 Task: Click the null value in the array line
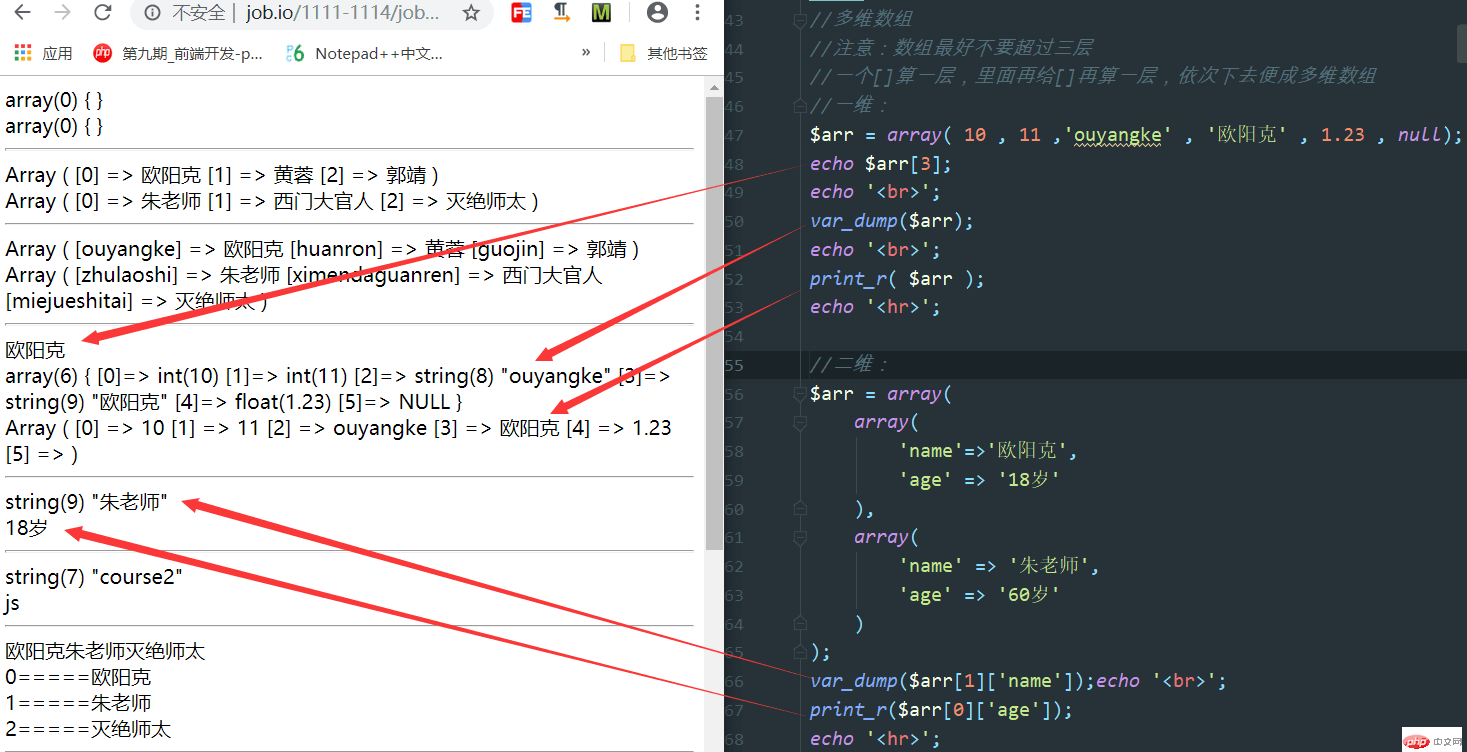[x=1419, y=134]
